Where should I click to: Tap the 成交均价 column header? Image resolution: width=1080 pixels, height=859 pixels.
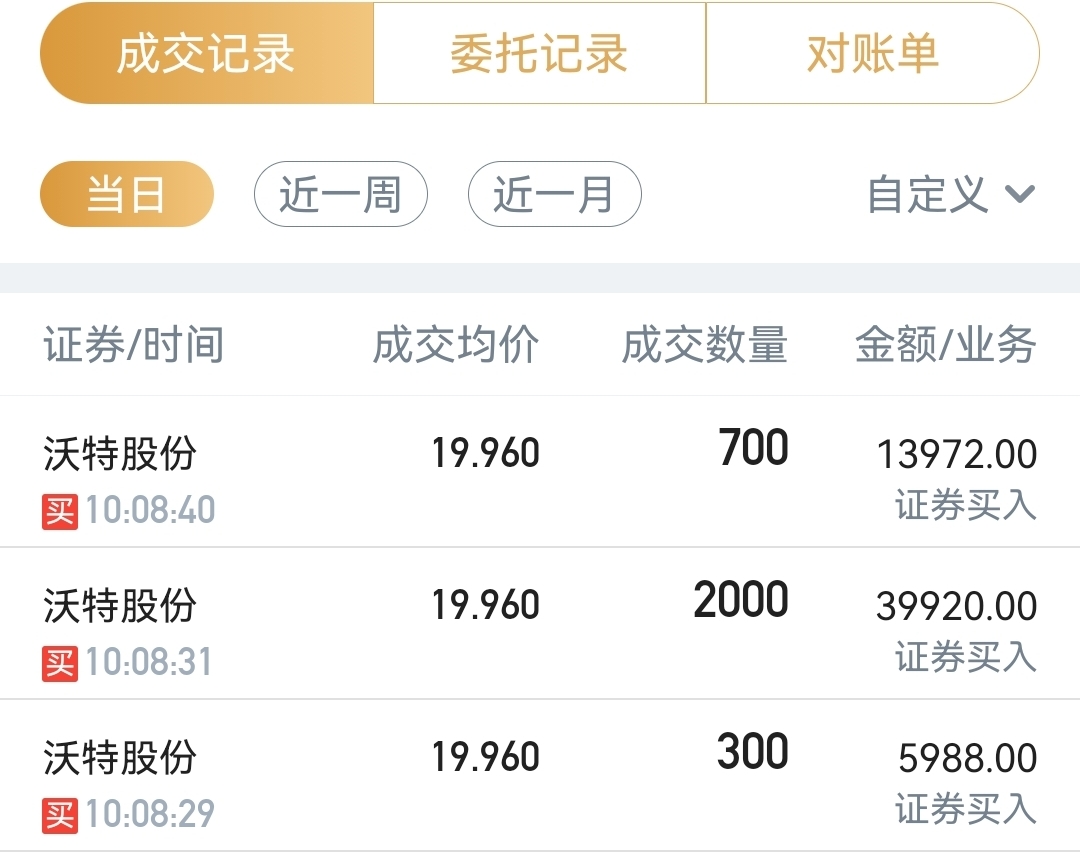(456, 346)
